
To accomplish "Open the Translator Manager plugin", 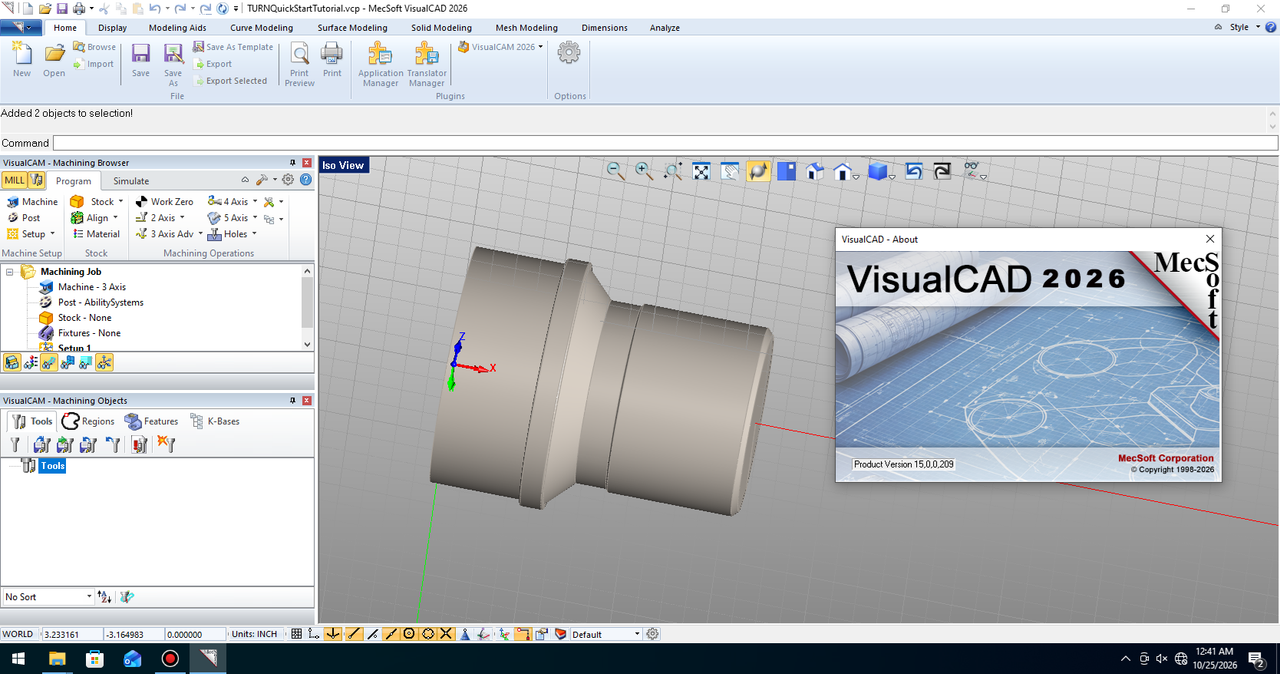I will 427,65.
